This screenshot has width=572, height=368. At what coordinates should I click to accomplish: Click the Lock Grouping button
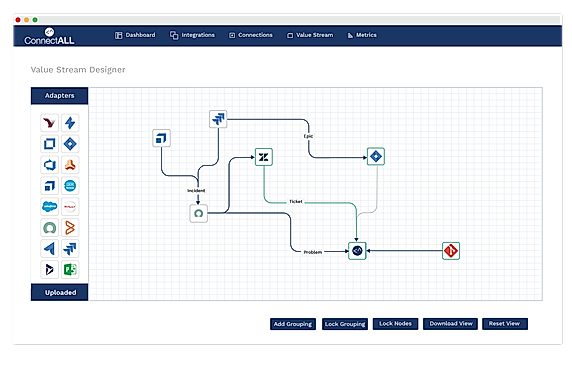[x=345, y=324]
